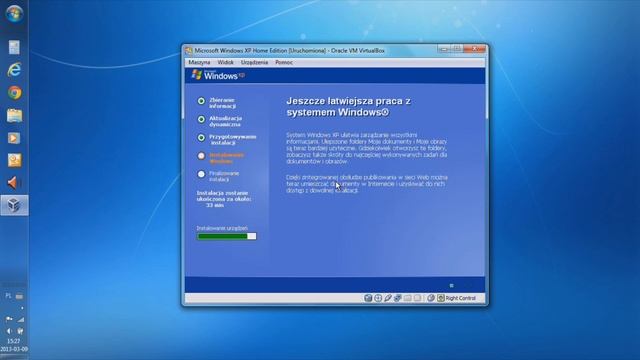Click the small dot in the setup footer

(451, 285)
